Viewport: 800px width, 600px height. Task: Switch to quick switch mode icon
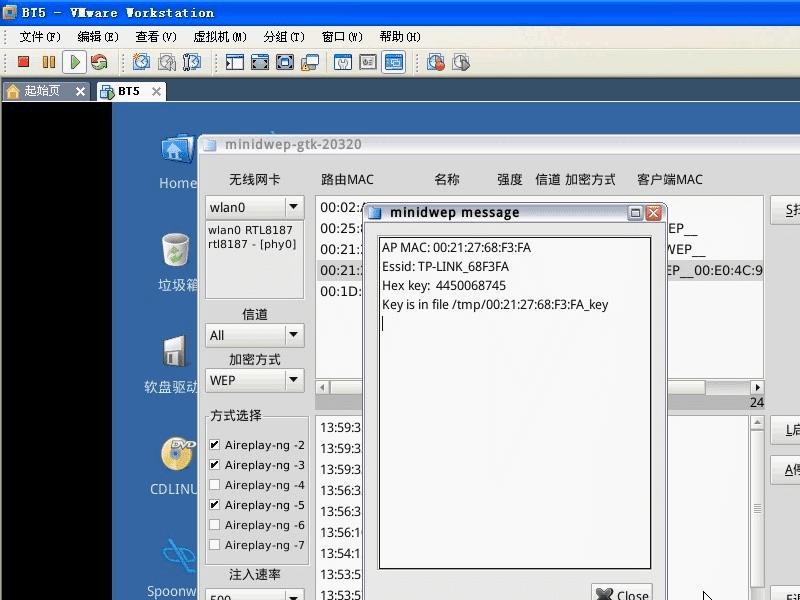point(260,62)
